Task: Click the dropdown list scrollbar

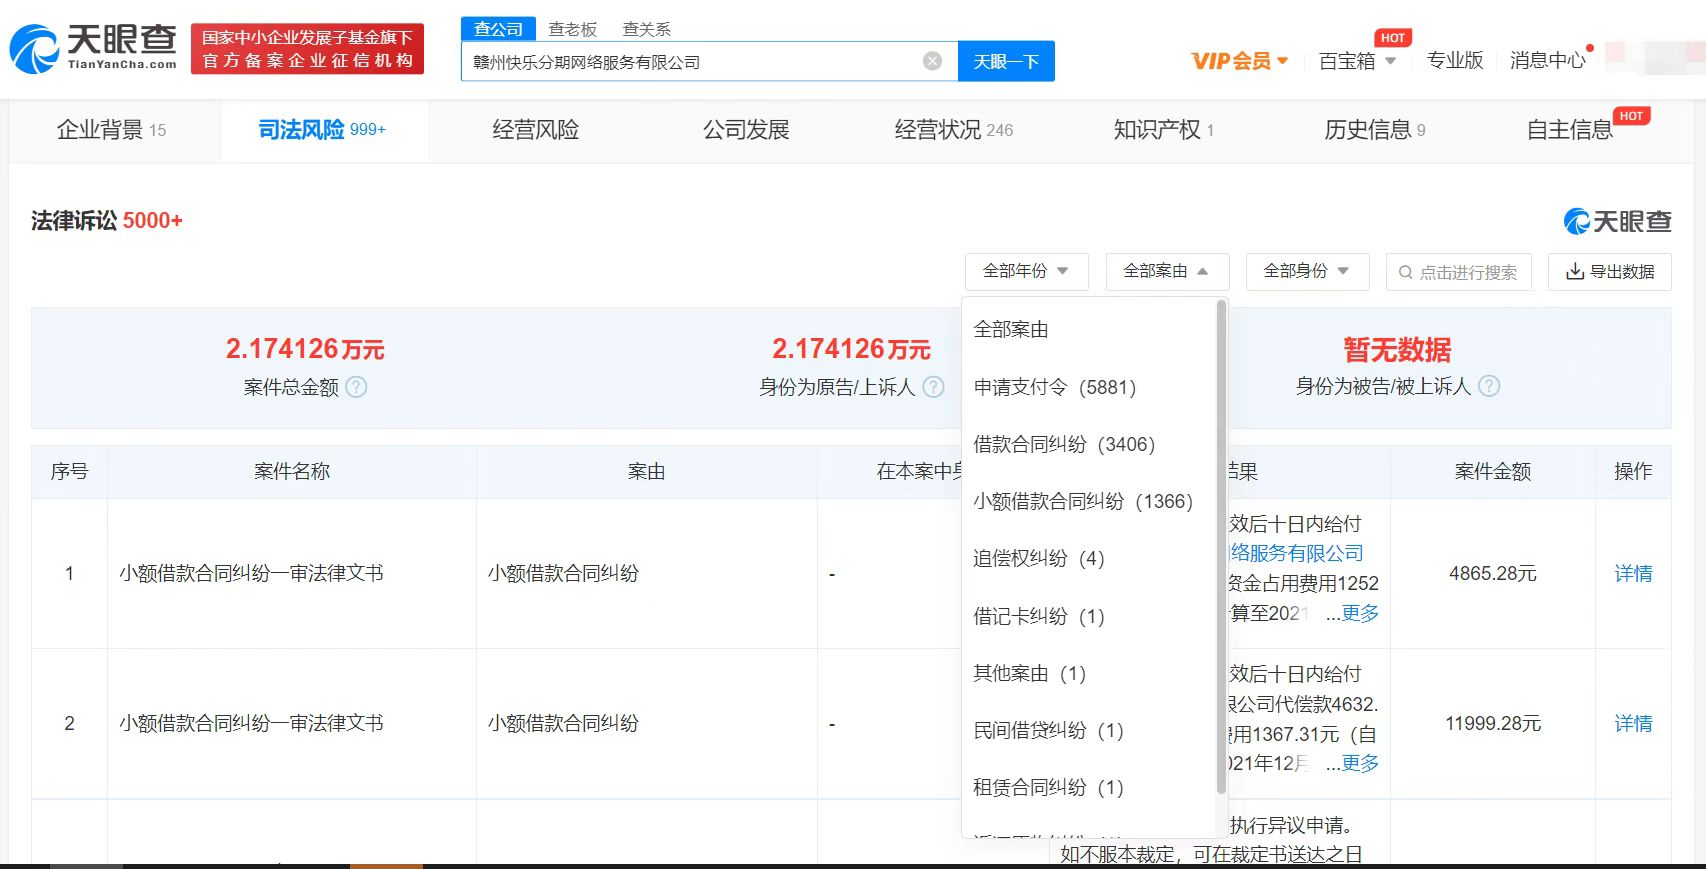Action: pyautogui.click(x=1221, y=547)
